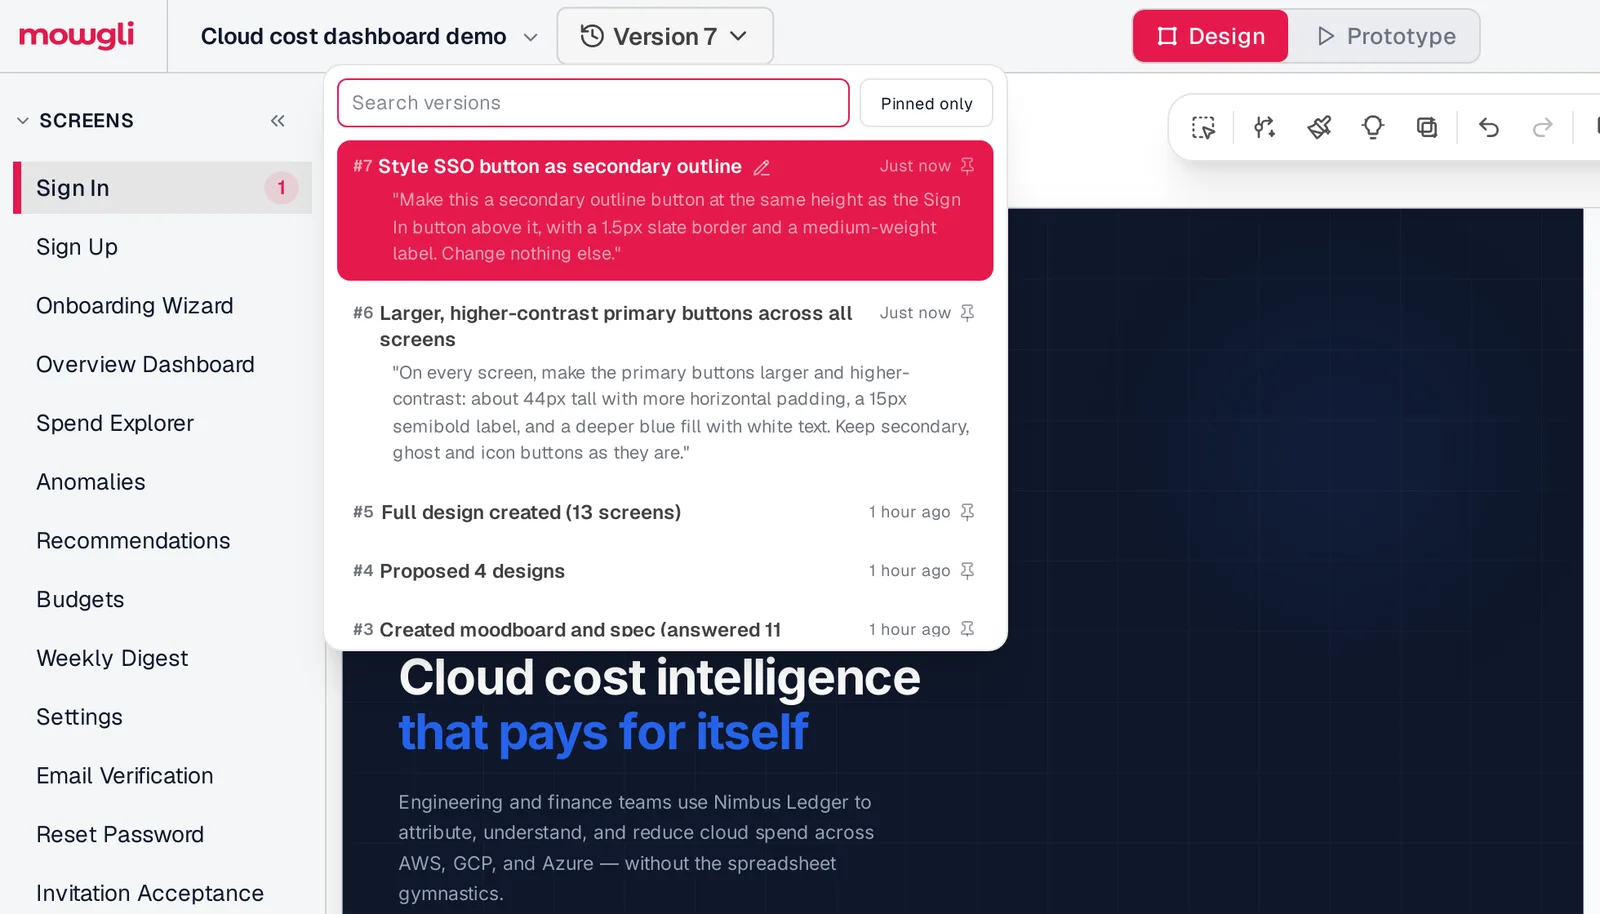Click the duplicate layers icon in toolbar

[x=1427, y=127]
